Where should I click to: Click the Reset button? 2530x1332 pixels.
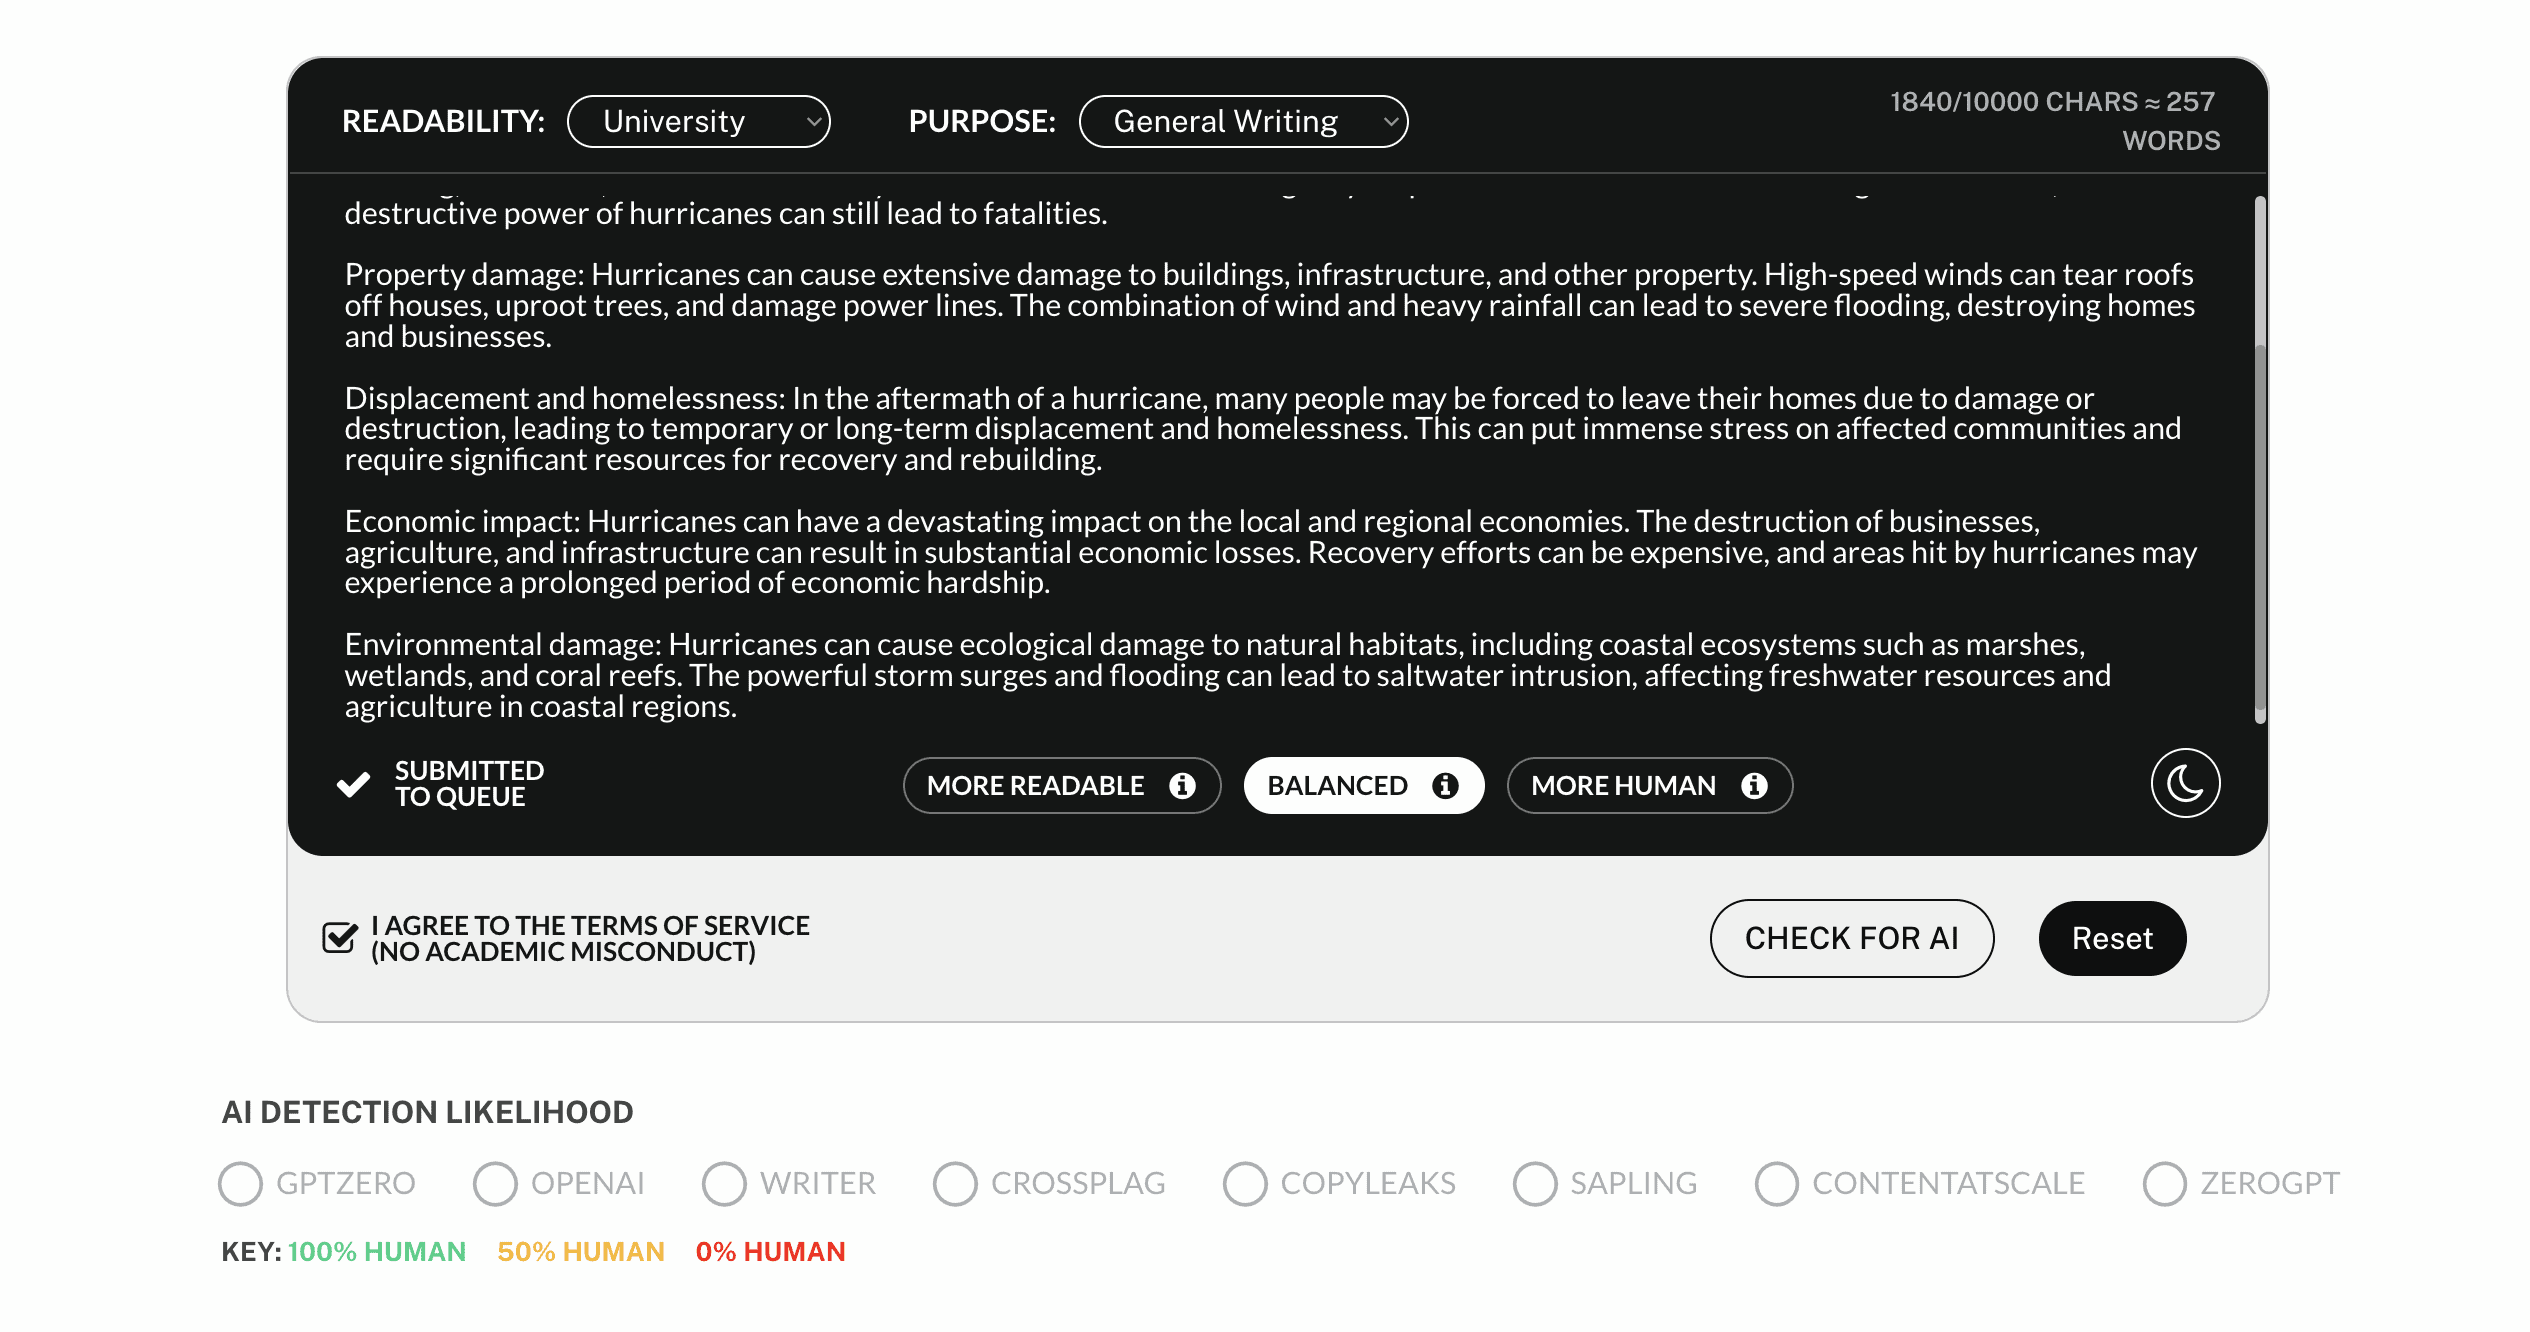(x=2112, y=937)
